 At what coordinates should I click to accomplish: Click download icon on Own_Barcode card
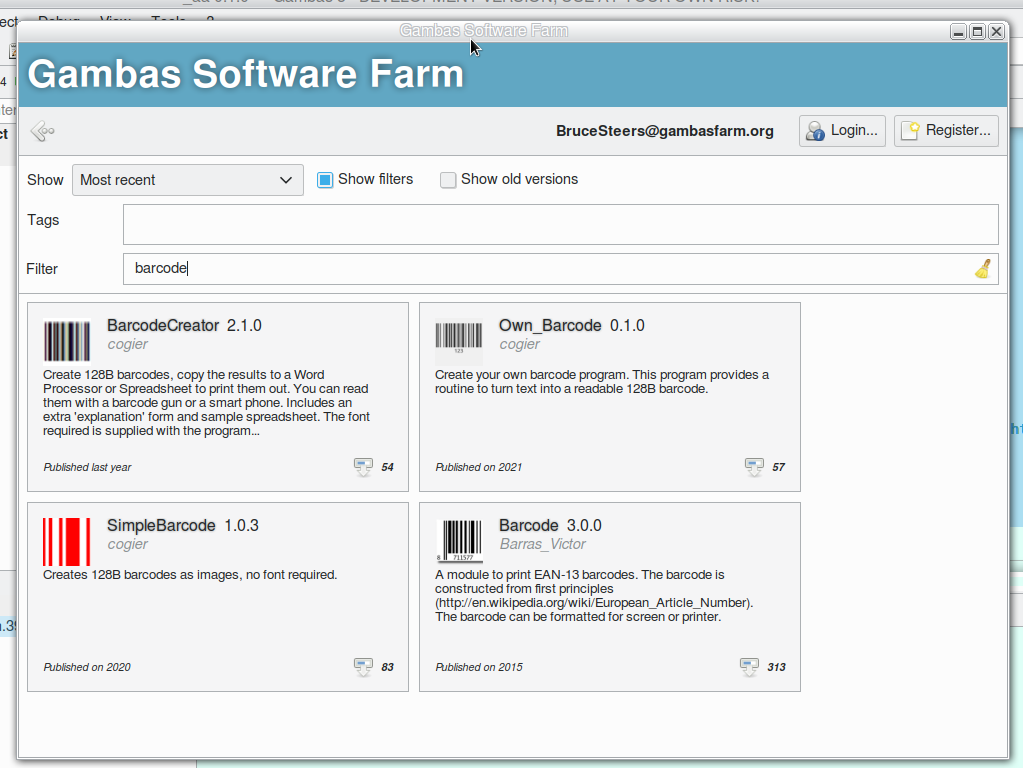point(755,467)
